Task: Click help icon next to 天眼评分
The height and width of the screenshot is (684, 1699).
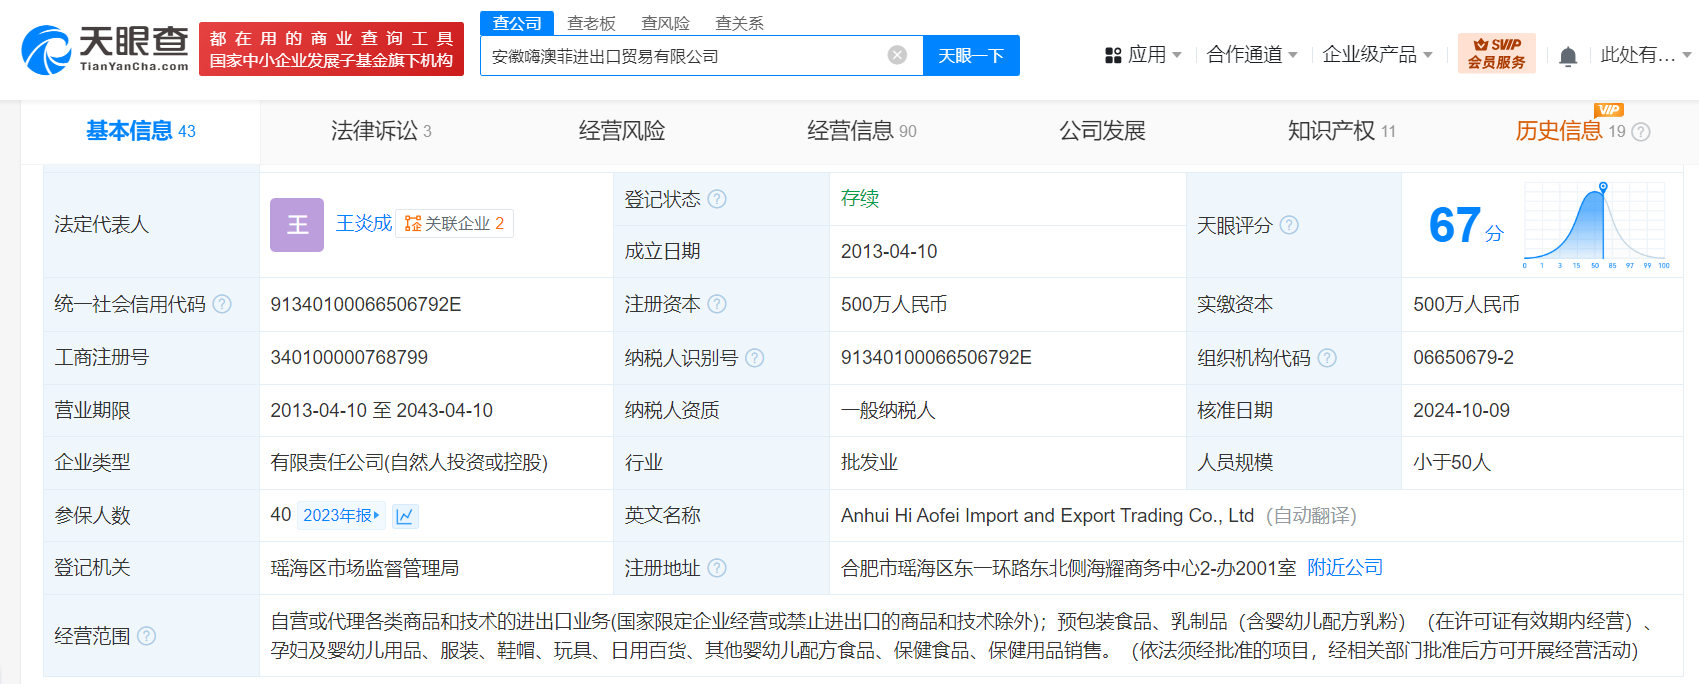Action: [1289, 225]
